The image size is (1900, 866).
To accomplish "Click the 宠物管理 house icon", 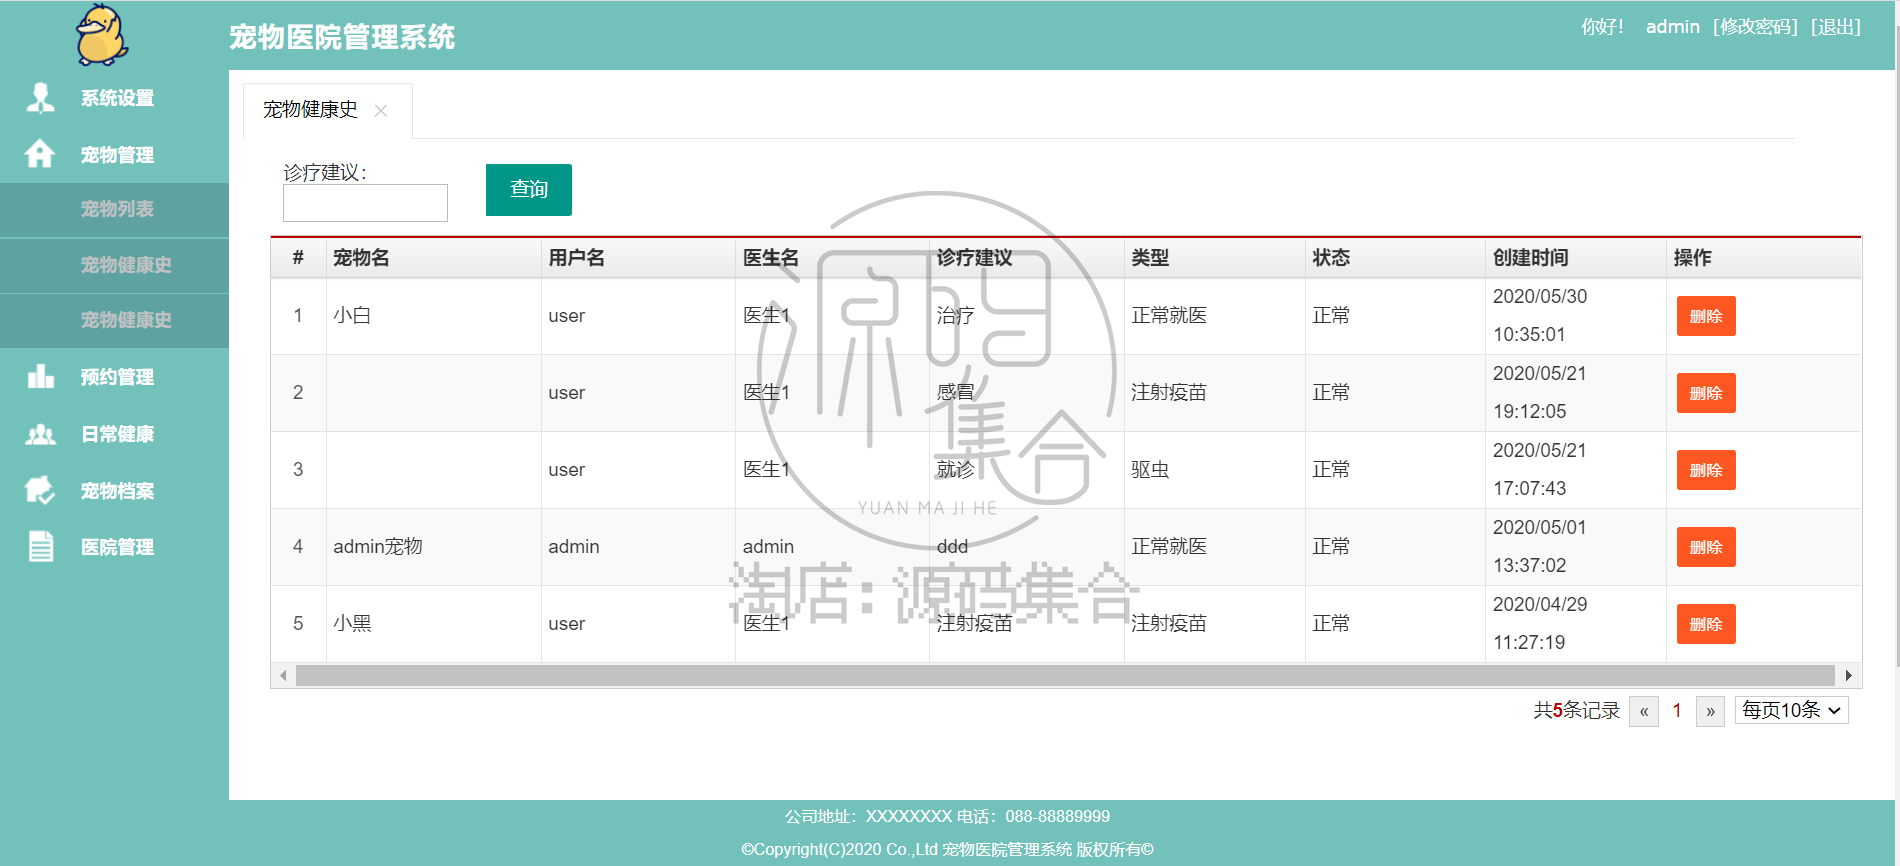I will coord(40,154).
